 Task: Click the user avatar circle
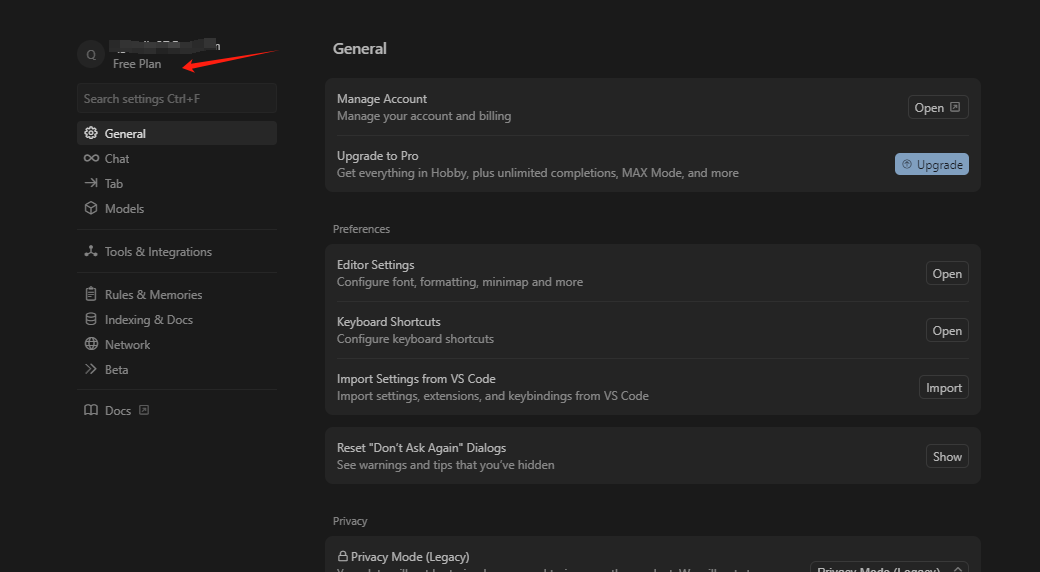[x=91, y=55]
